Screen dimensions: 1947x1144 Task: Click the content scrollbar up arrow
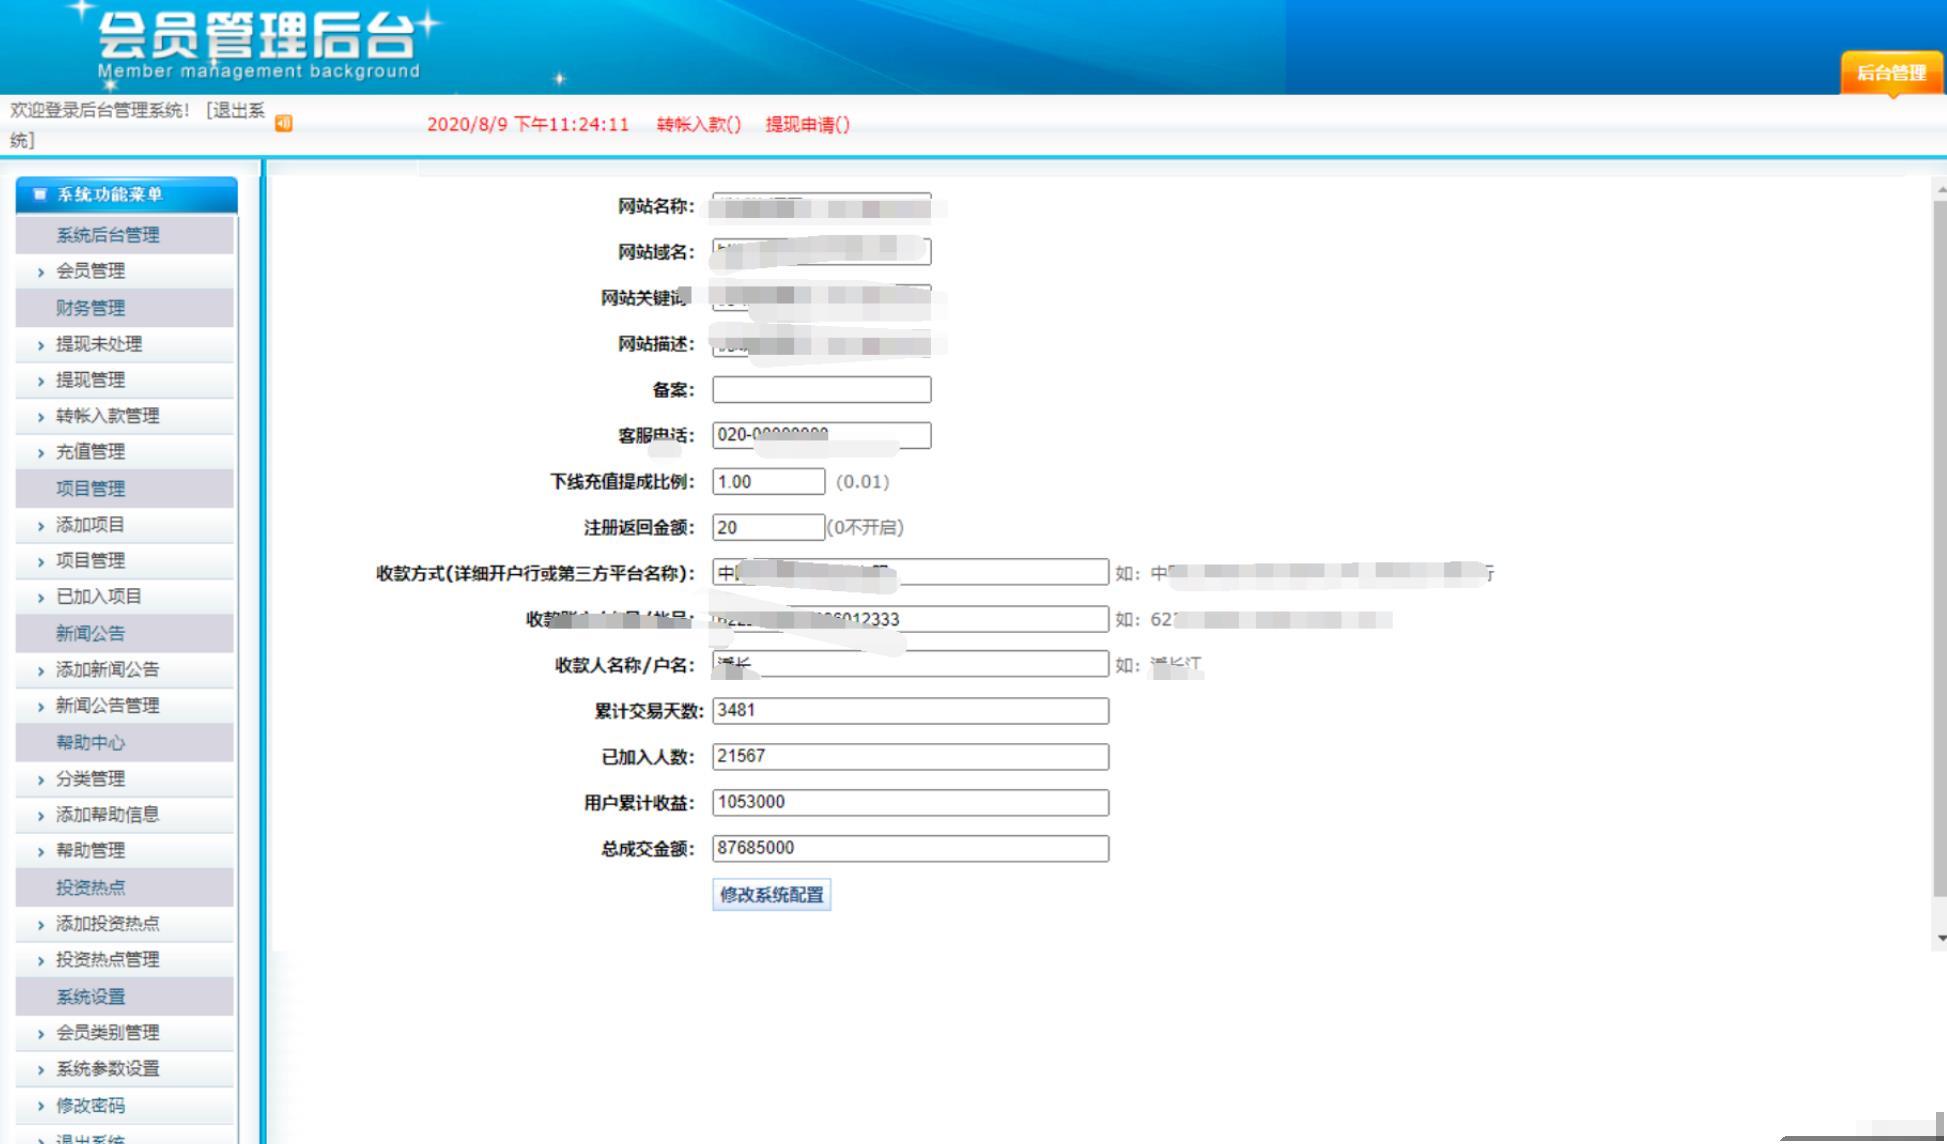[x=1941, y=188]
